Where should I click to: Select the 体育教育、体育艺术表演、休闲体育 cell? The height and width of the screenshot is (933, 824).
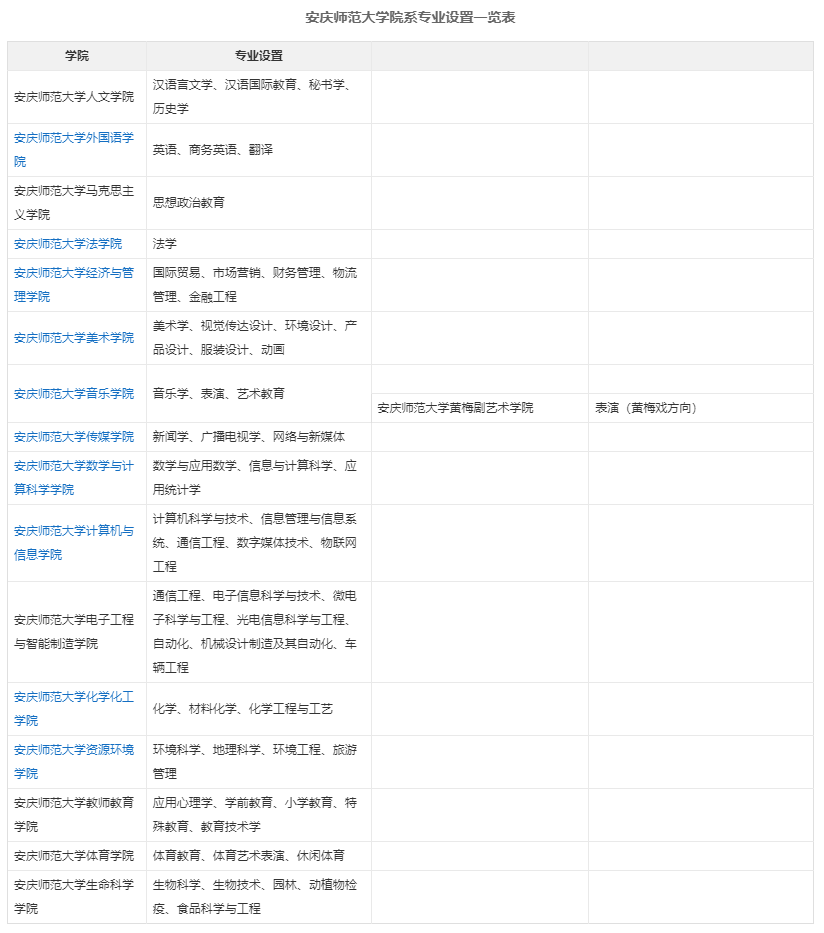(259, 856)
